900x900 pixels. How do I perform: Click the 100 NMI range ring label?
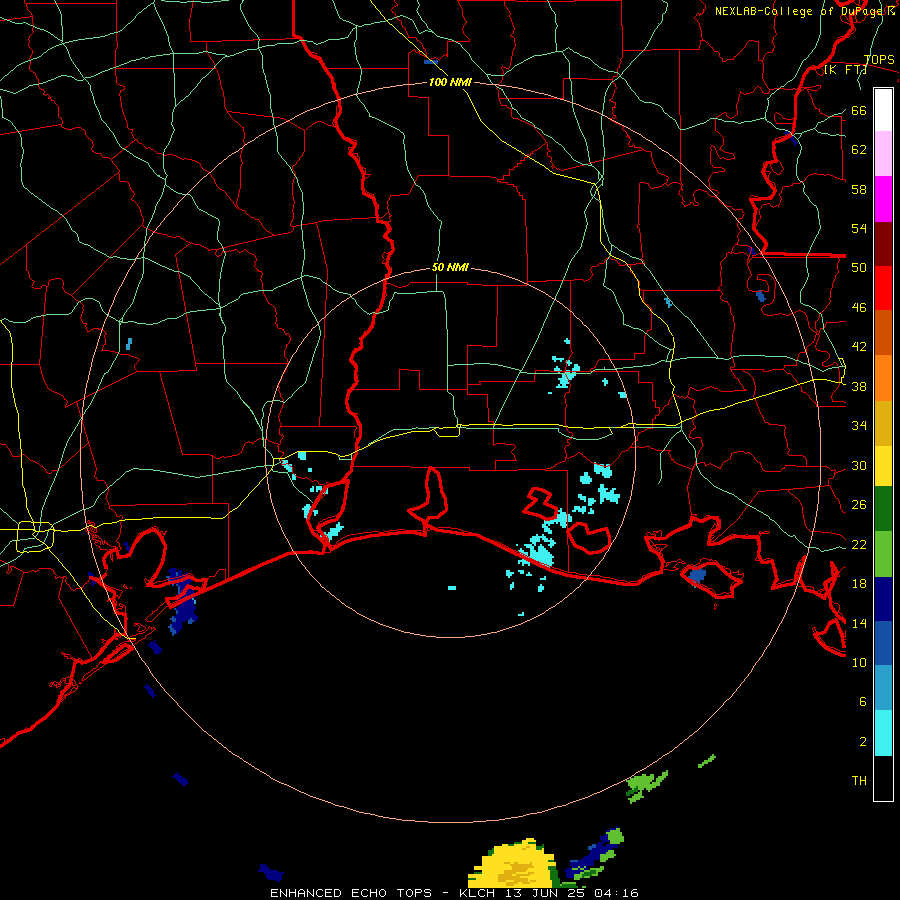tap(450, 82)
